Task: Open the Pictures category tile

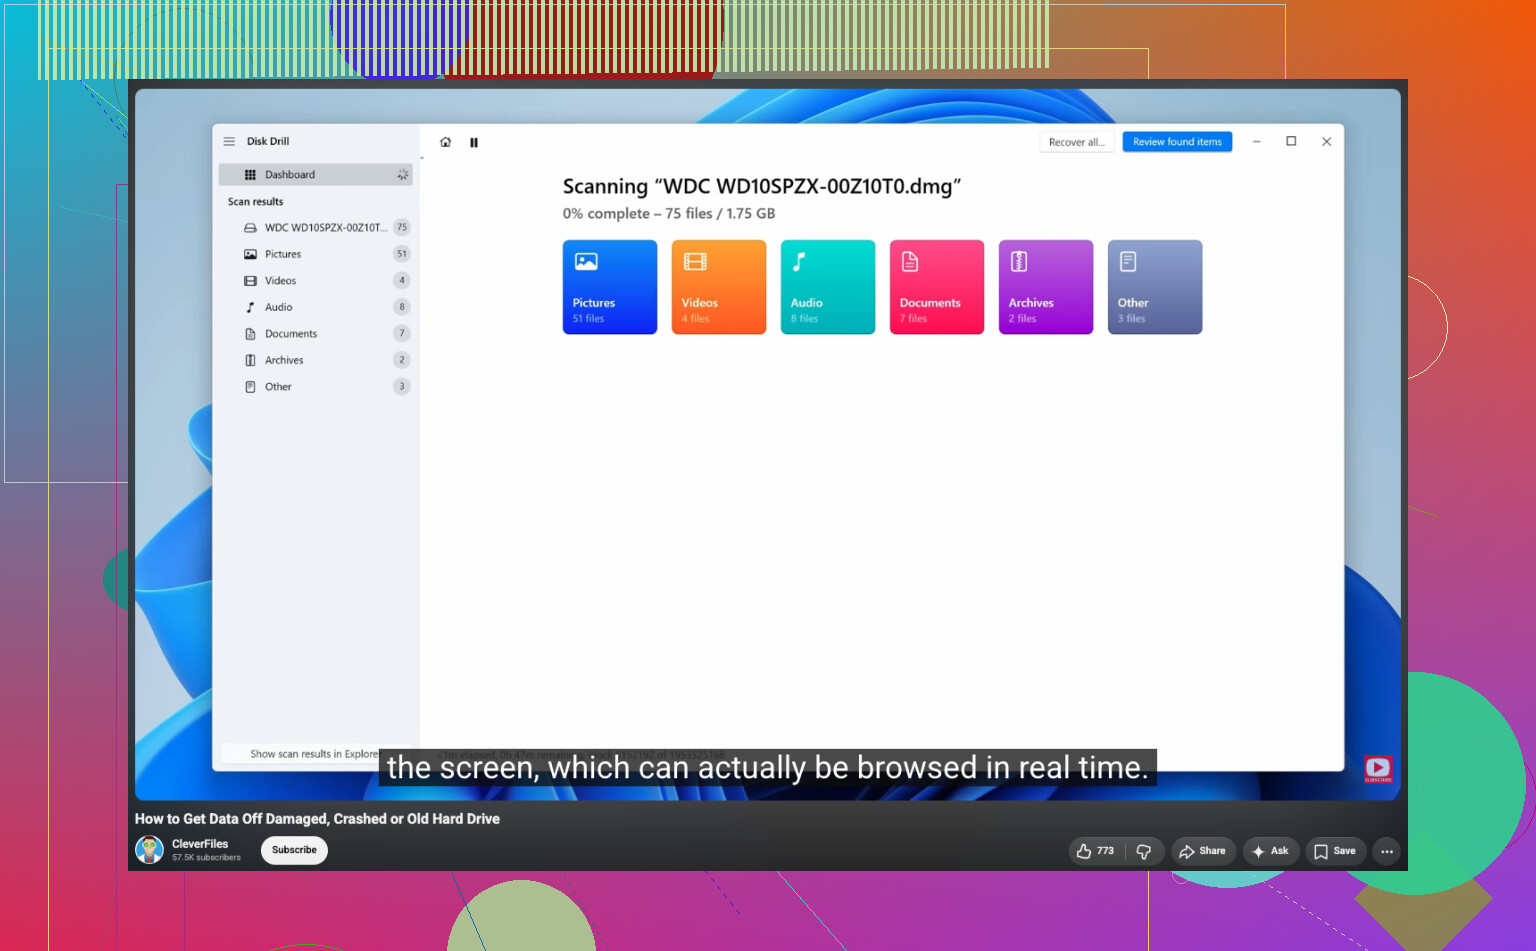Action: [x=610, y=287]
